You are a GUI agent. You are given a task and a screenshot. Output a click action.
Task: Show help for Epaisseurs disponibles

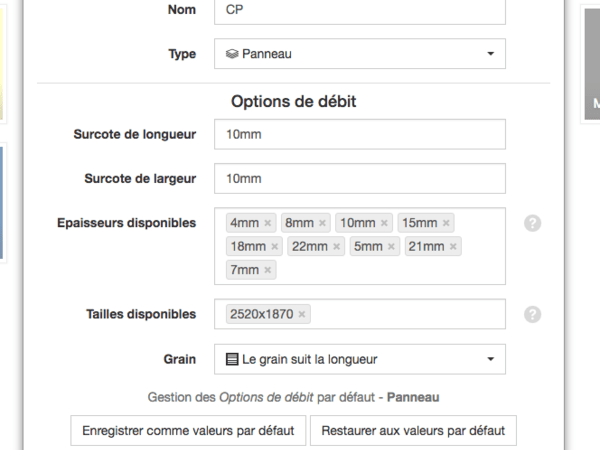(x=533, y=223)
